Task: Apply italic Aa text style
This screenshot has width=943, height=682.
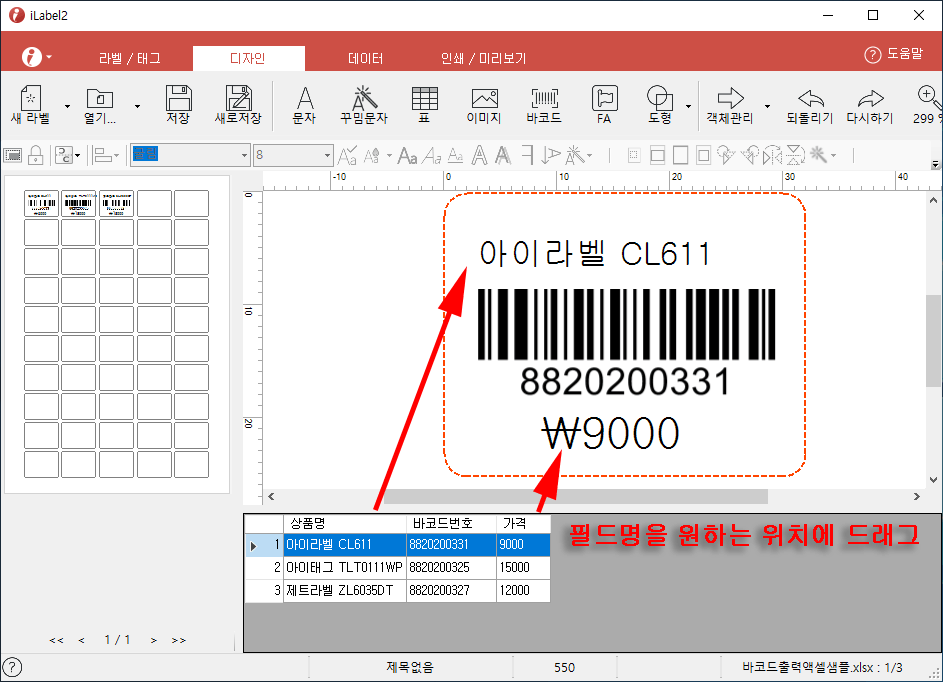Action: click(x=432, y=156)
